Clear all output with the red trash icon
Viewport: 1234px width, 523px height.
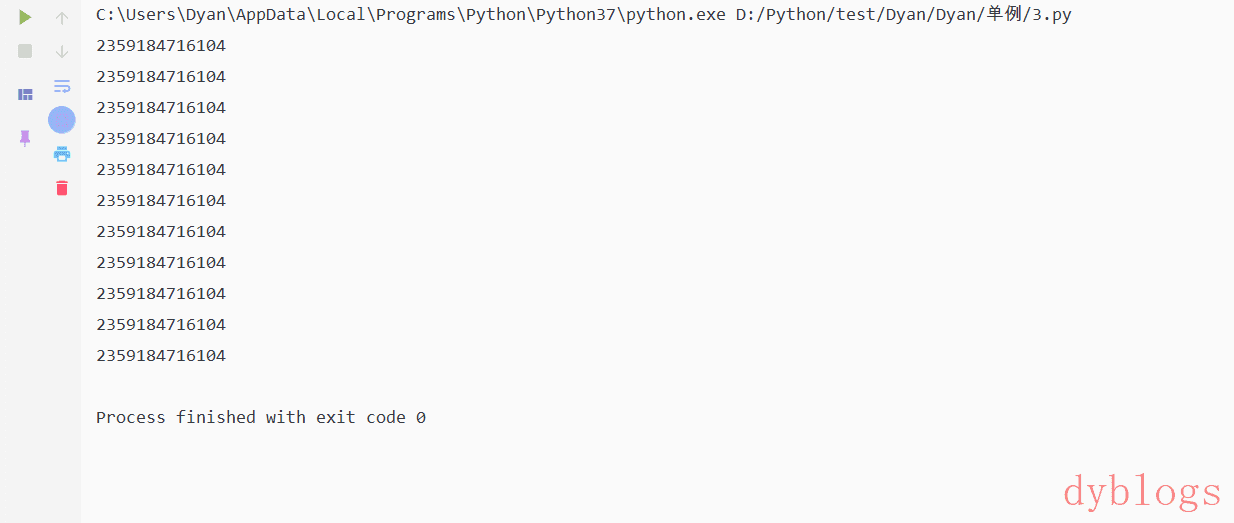coord(62,188)
